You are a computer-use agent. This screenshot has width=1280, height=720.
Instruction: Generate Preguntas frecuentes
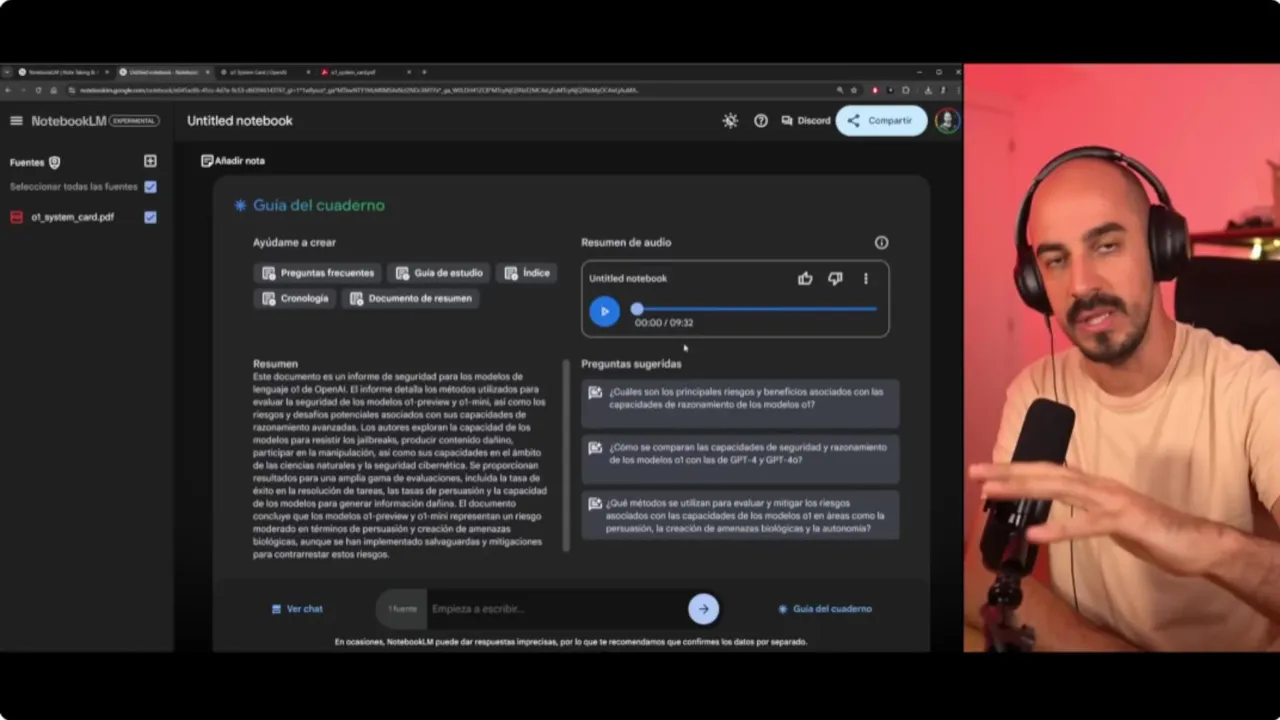(317, 273)
